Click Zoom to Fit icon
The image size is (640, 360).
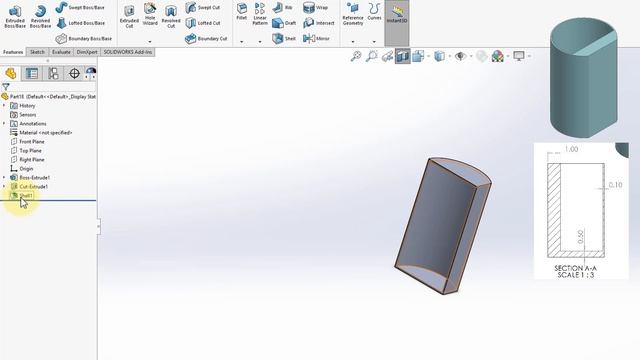pyautogui.click(x=356, y=56)
